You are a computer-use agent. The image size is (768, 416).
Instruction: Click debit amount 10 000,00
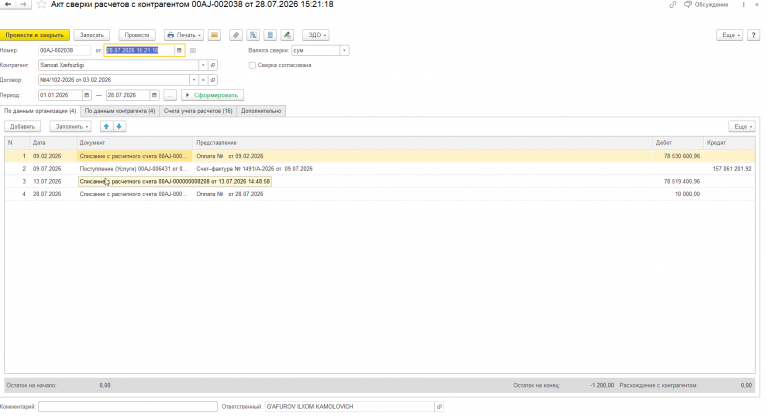pos(687,194)
